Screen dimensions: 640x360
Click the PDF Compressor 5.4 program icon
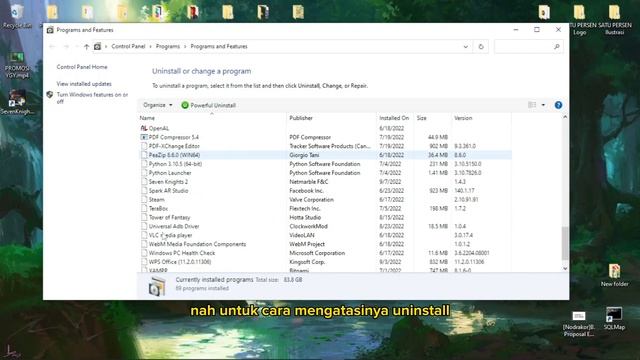coord(144,137)
